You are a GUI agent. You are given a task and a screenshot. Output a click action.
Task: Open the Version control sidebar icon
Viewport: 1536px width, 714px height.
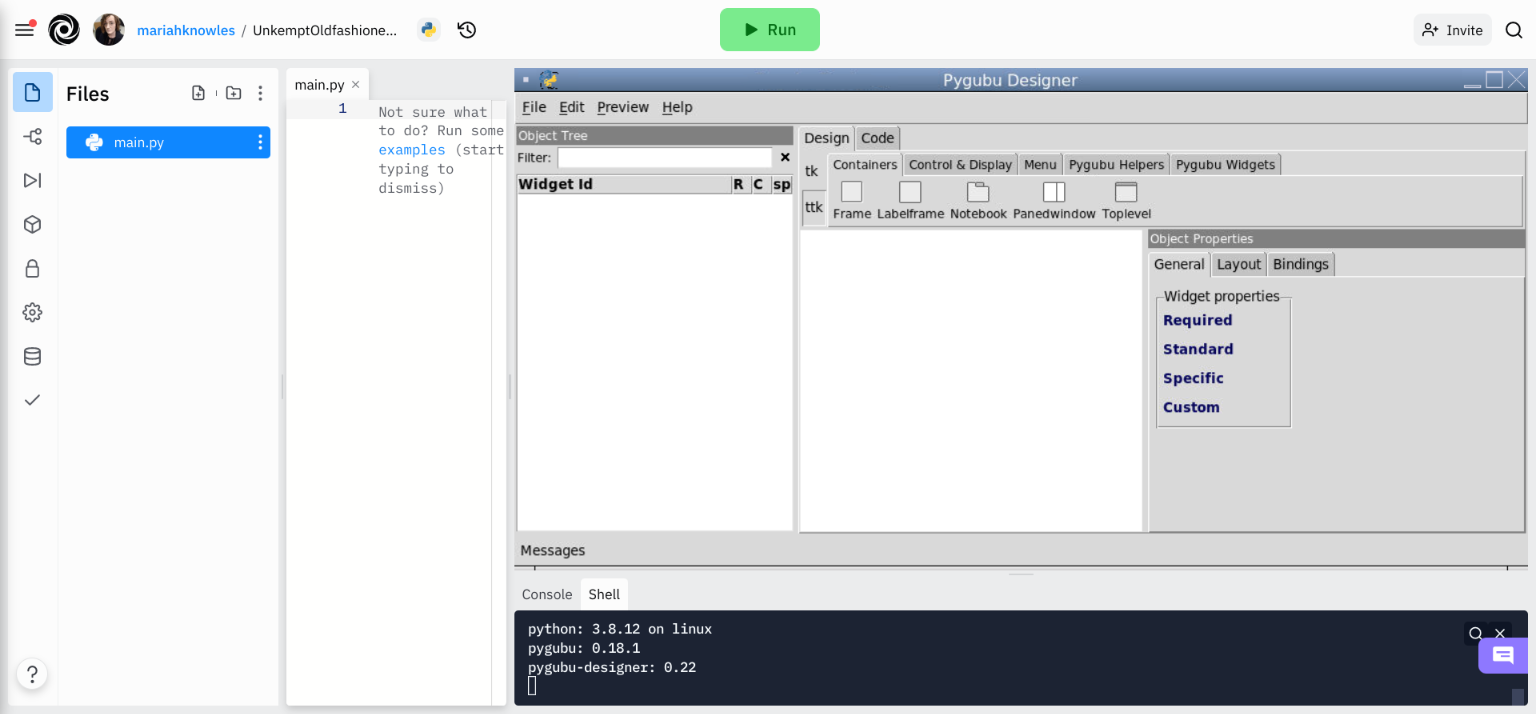pyautogui.click(x=32, y=136)
